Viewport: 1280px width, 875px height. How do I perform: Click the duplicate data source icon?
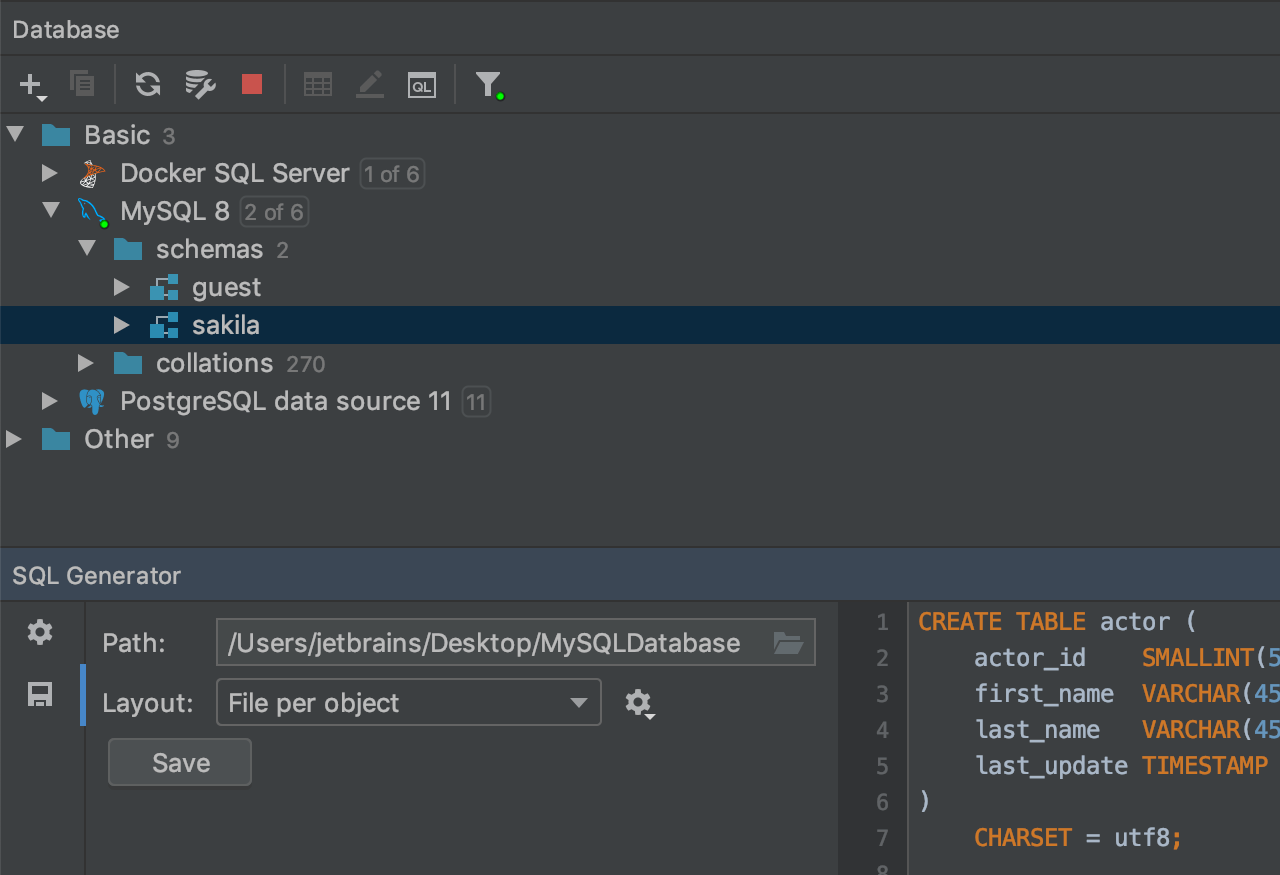[x=82, y=84]
